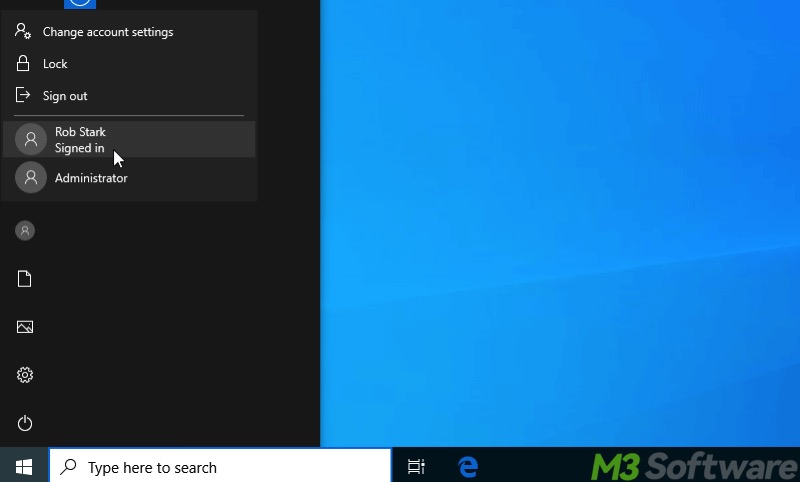Click the person-gear icon for account settings
The height and width of the screenshot is (482, 800).
point(24,32)
